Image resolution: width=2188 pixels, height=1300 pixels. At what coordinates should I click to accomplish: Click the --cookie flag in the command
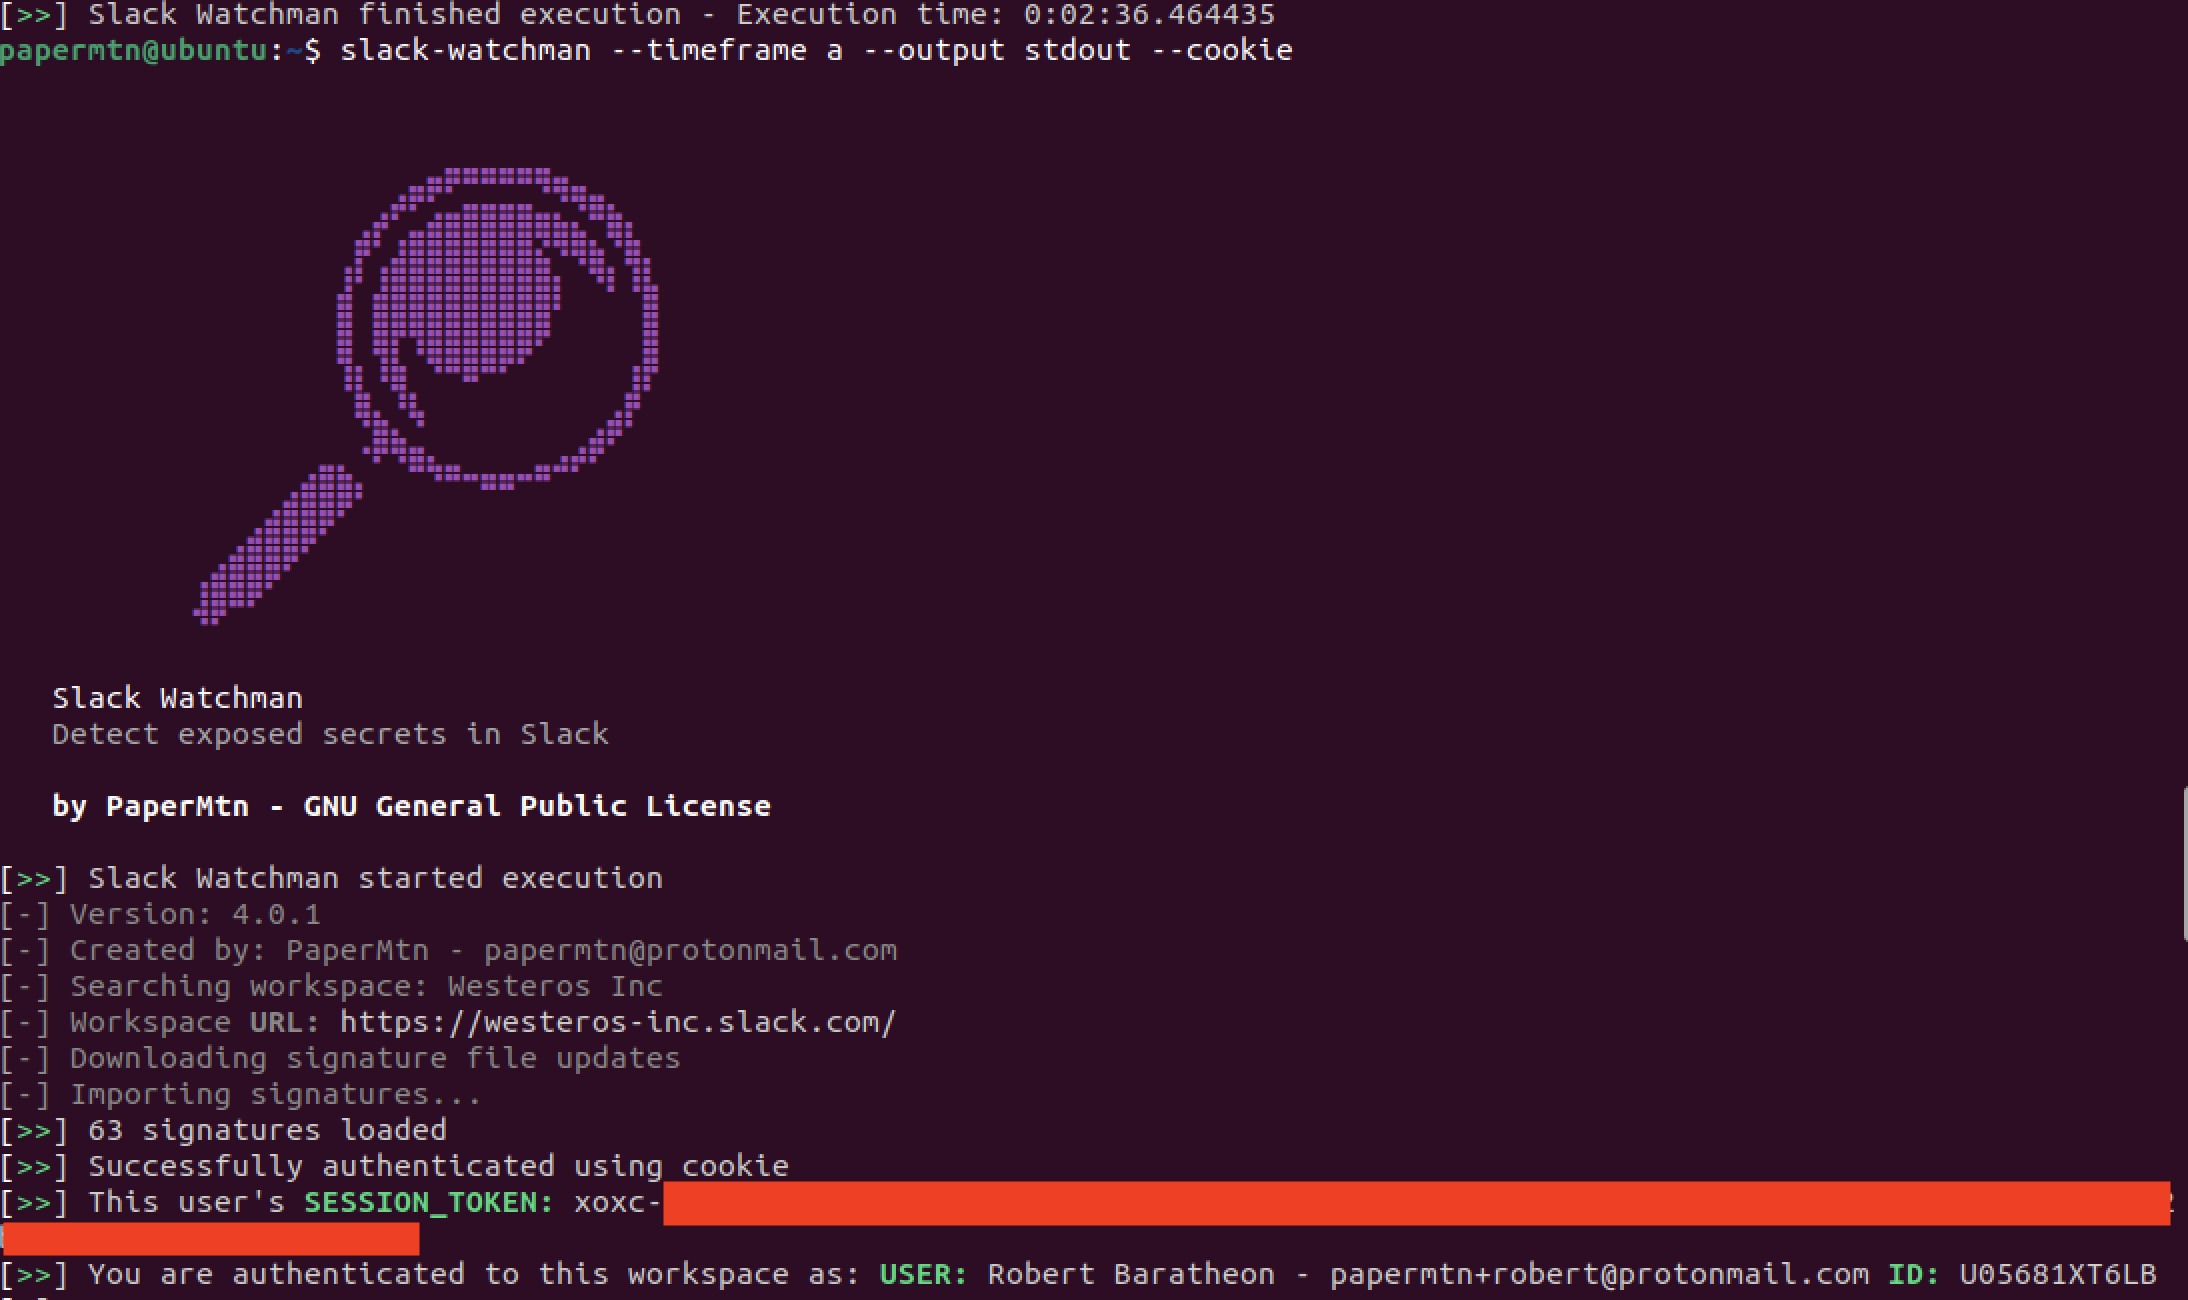(1222, 50)
